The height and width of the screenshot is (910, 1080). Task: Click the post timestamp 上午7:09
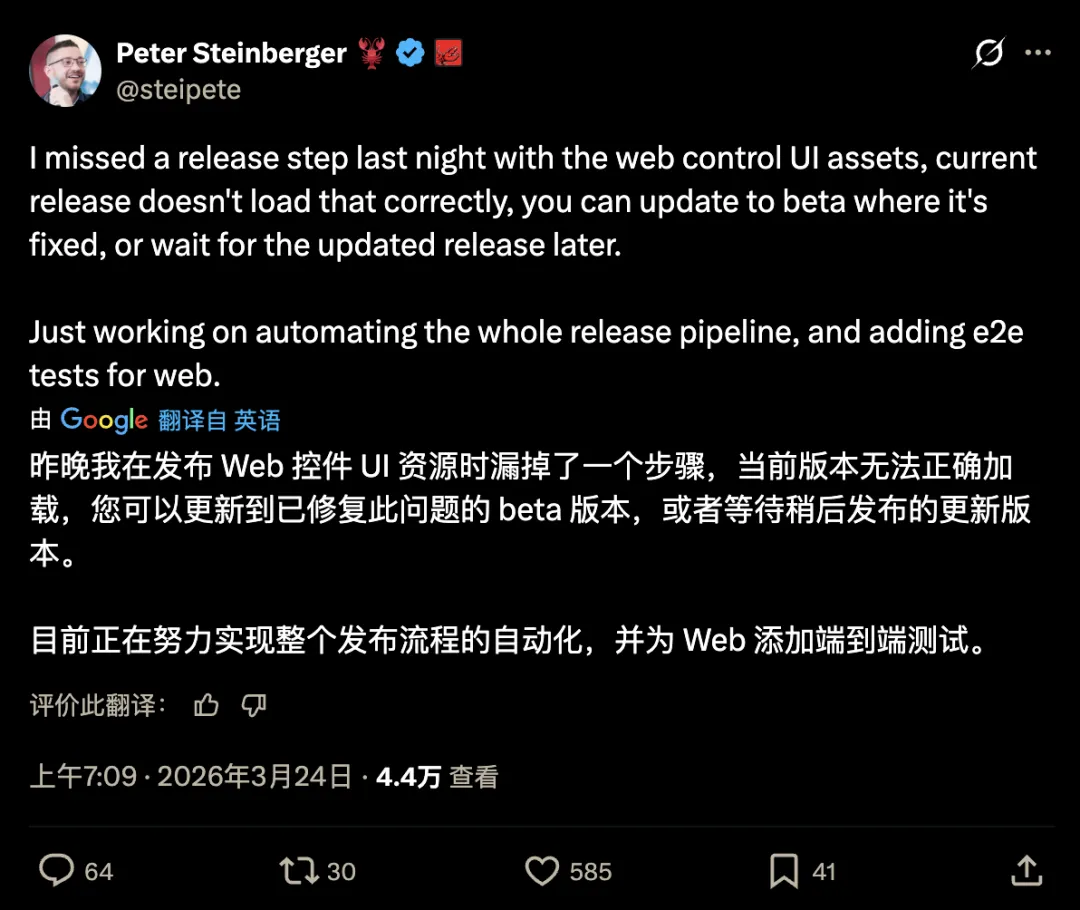click(83, 776)
